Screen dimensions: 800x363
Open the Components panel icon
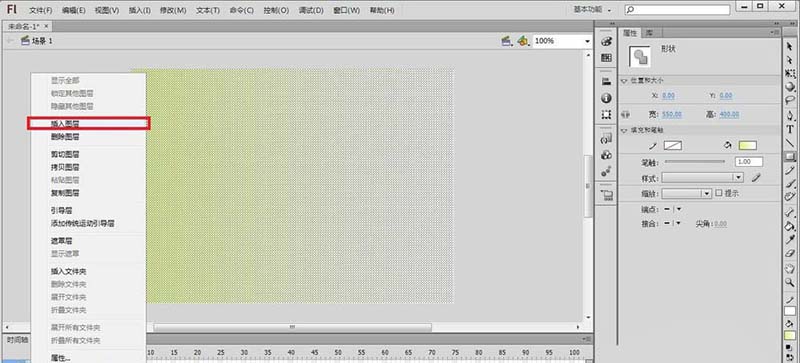pyautogui.click(x=607, y=155)
